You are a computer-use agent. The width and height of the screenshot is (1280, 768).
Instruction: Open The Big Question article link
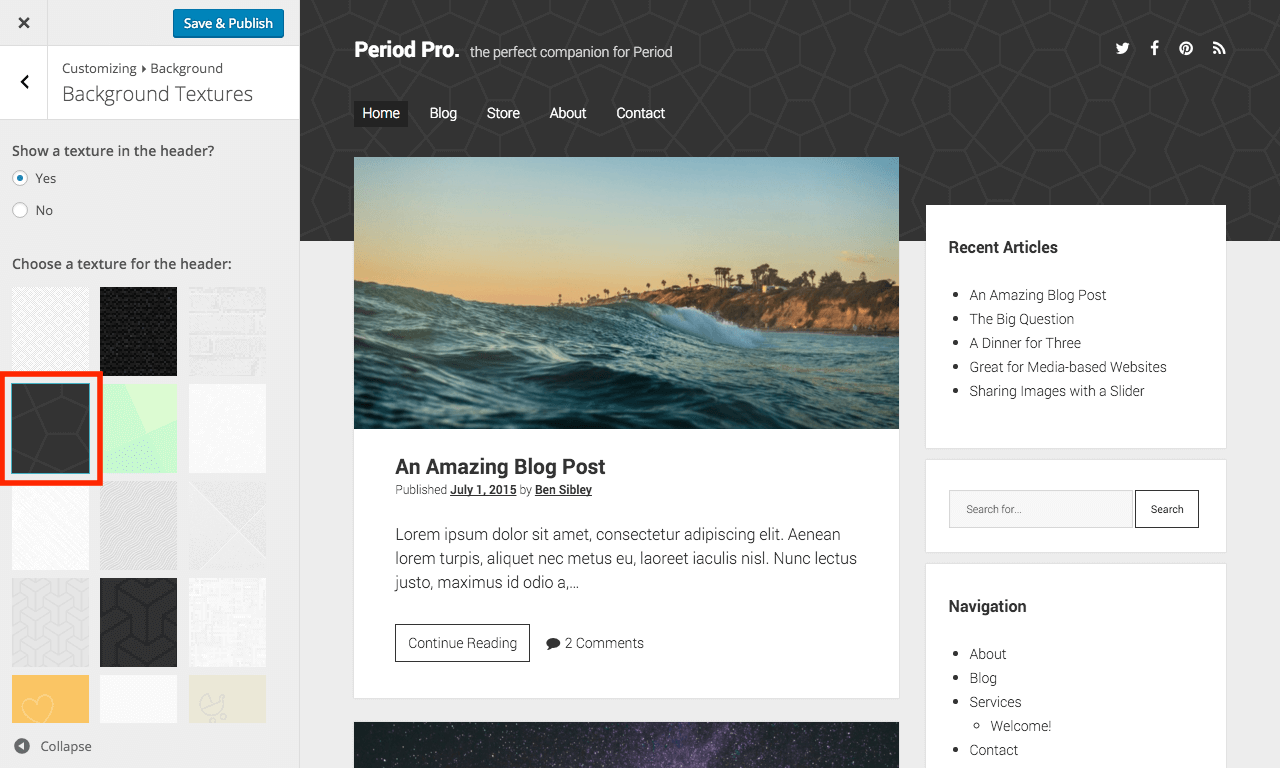1021,319
